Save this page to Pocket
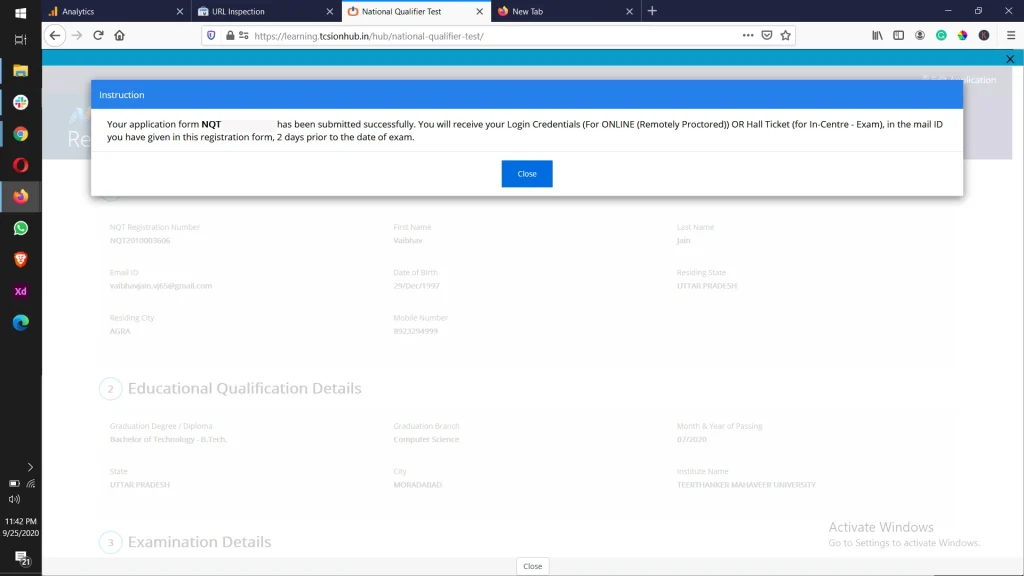1024x576 pixels. click(766, 36)
